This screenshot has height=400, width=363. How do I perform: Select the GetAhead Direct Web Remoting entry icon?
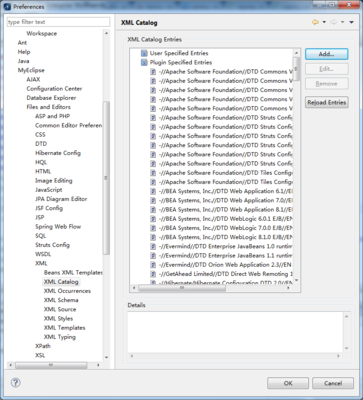pos(153,274)
